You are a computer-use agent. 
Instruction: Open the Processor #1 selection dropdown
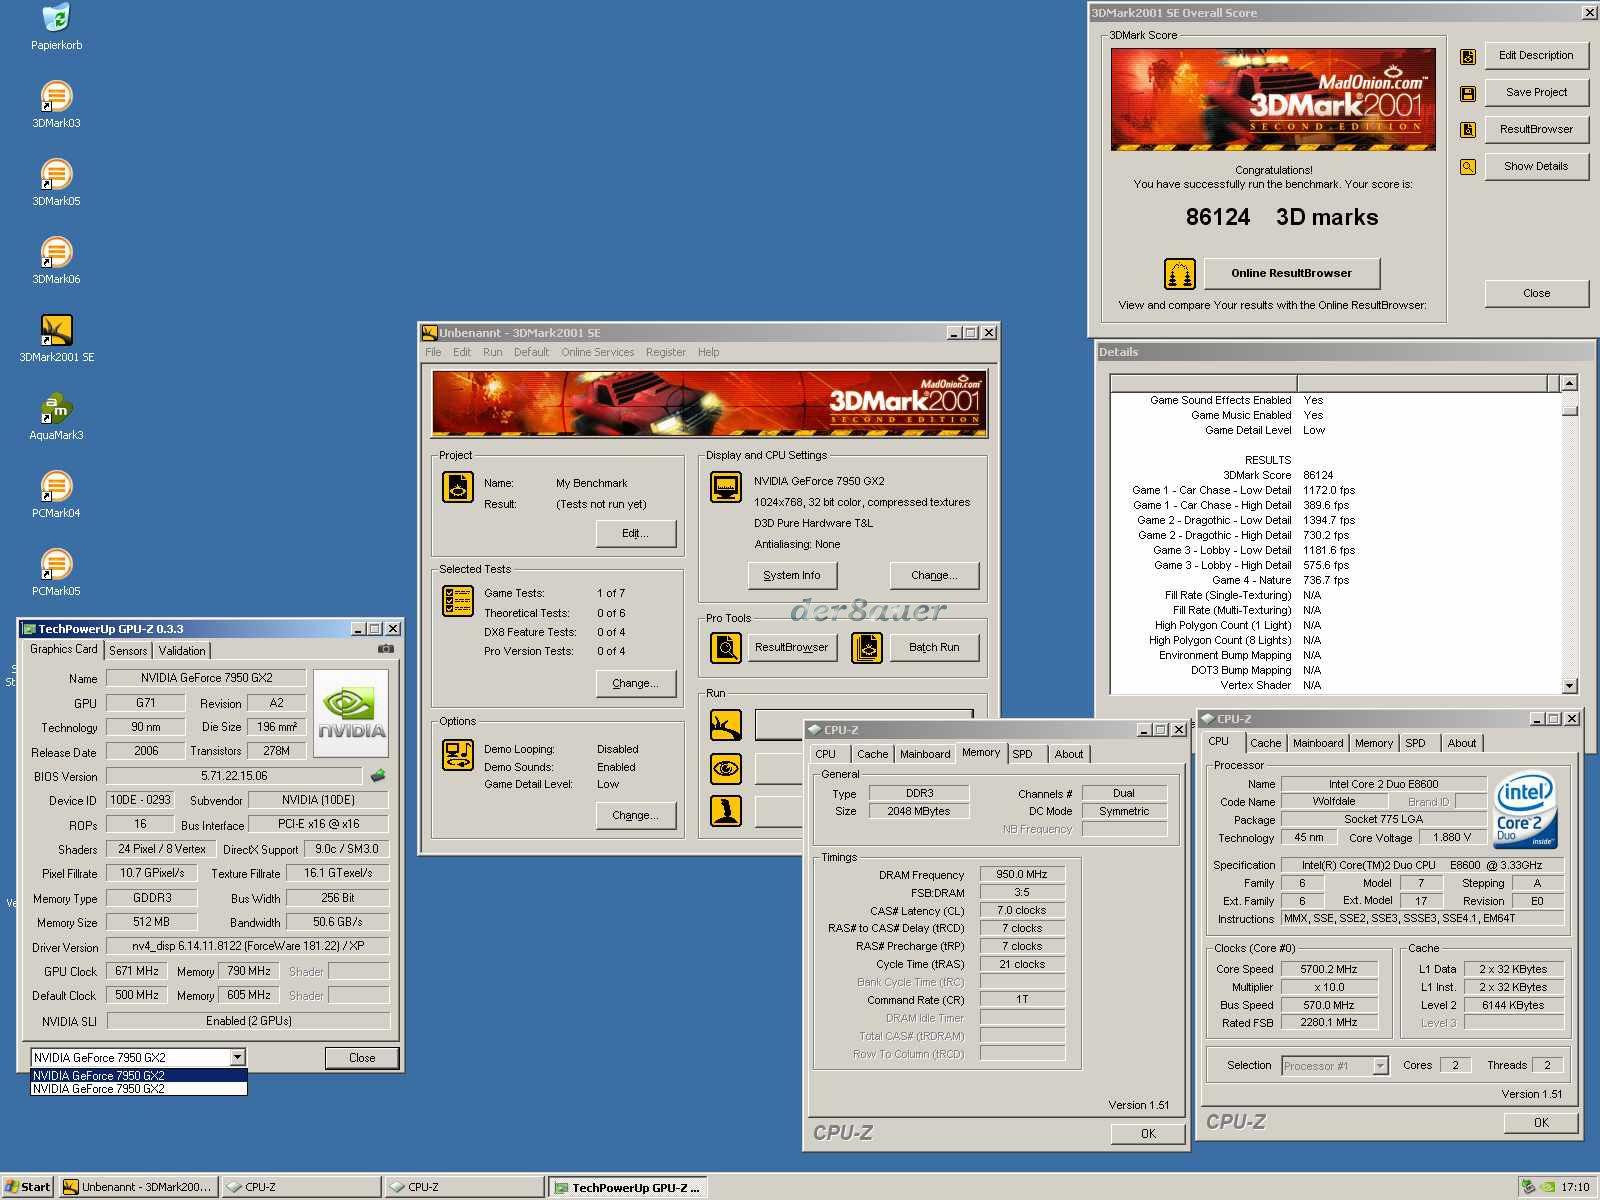pyautogui.click(x=1380, y=1066)
